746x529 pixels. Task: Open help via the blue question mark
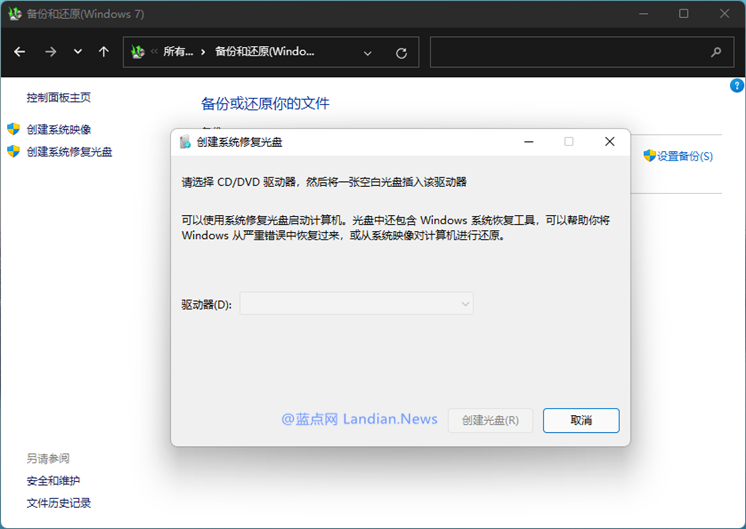click(x=738, y=87)
